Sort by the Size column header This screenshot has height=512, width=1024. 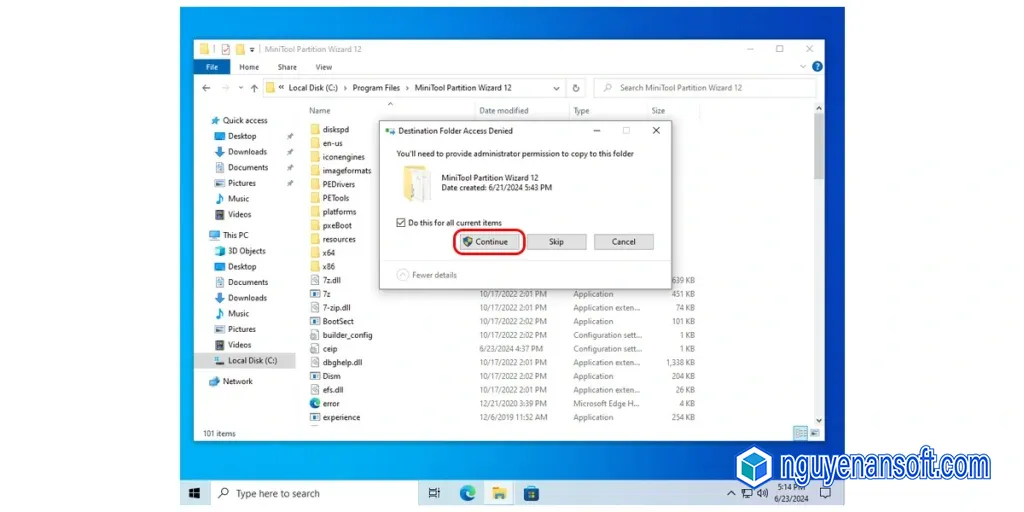coord(658,110)
